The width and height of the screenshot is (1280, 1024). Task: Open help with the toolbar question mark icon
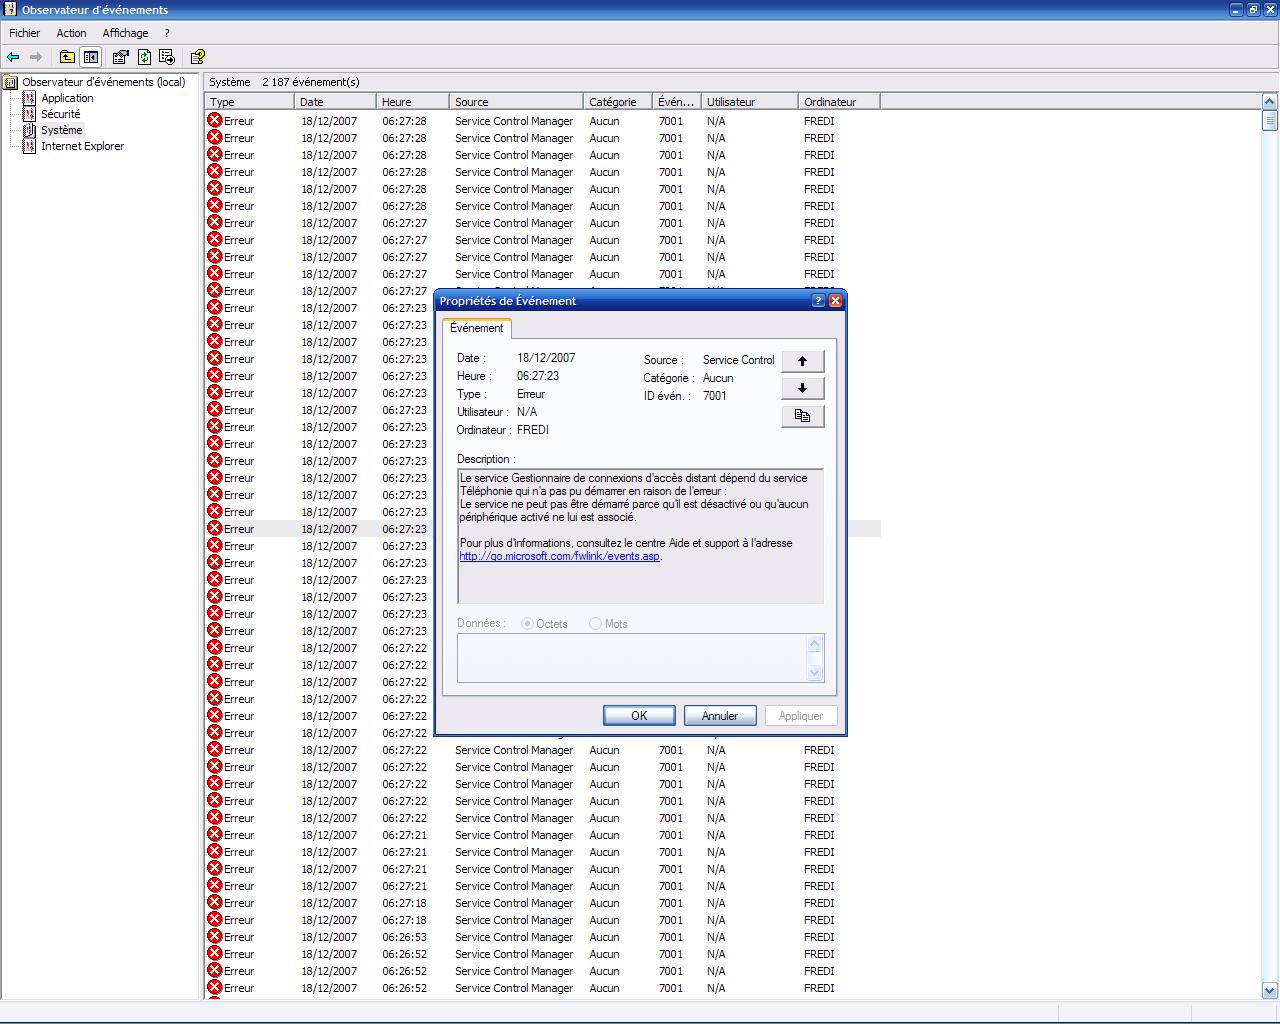[197, 57]
